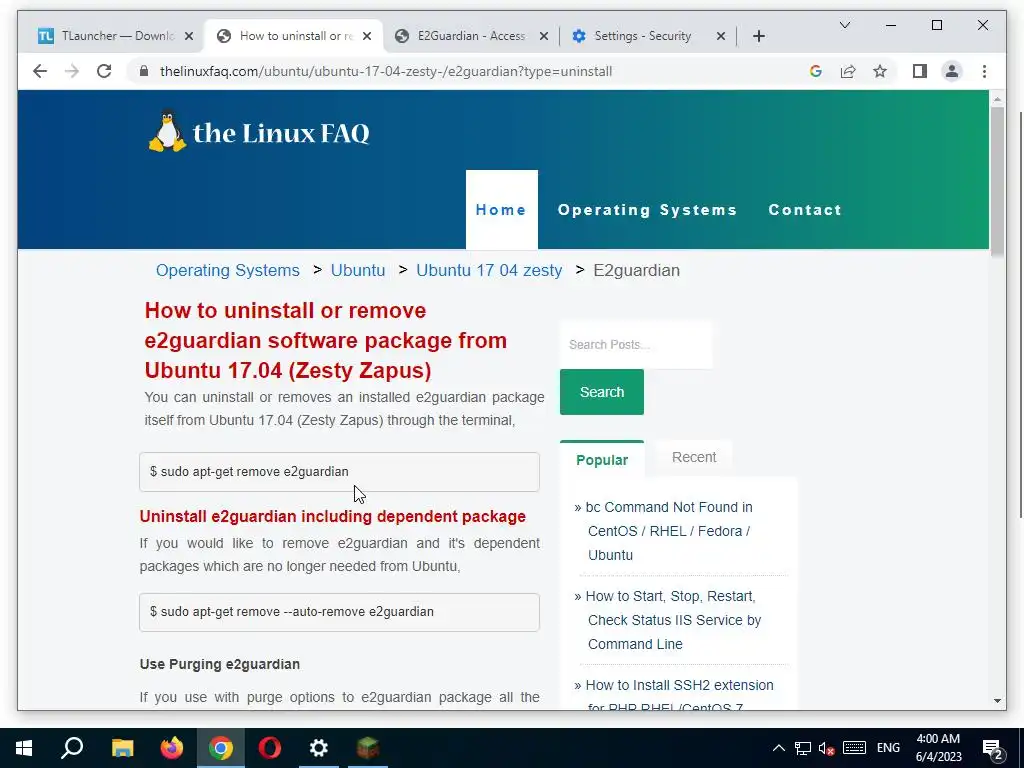Follow the Ubuntu breadcrumb link
This screenshot has width=1024, height=768.
[x=358, y=270]
